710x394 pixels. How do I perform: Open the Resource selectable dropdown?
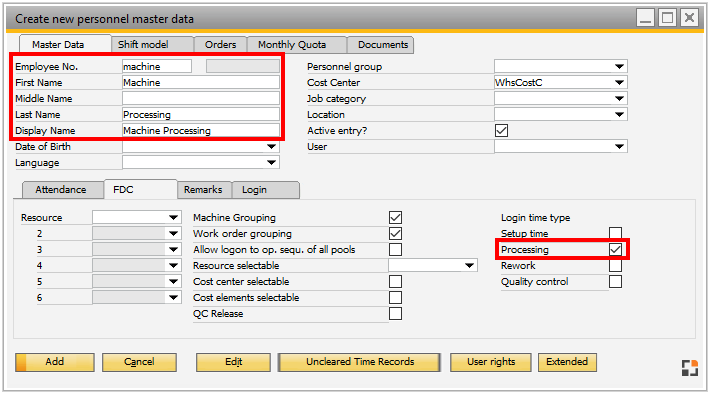click(x=470, y=265)
